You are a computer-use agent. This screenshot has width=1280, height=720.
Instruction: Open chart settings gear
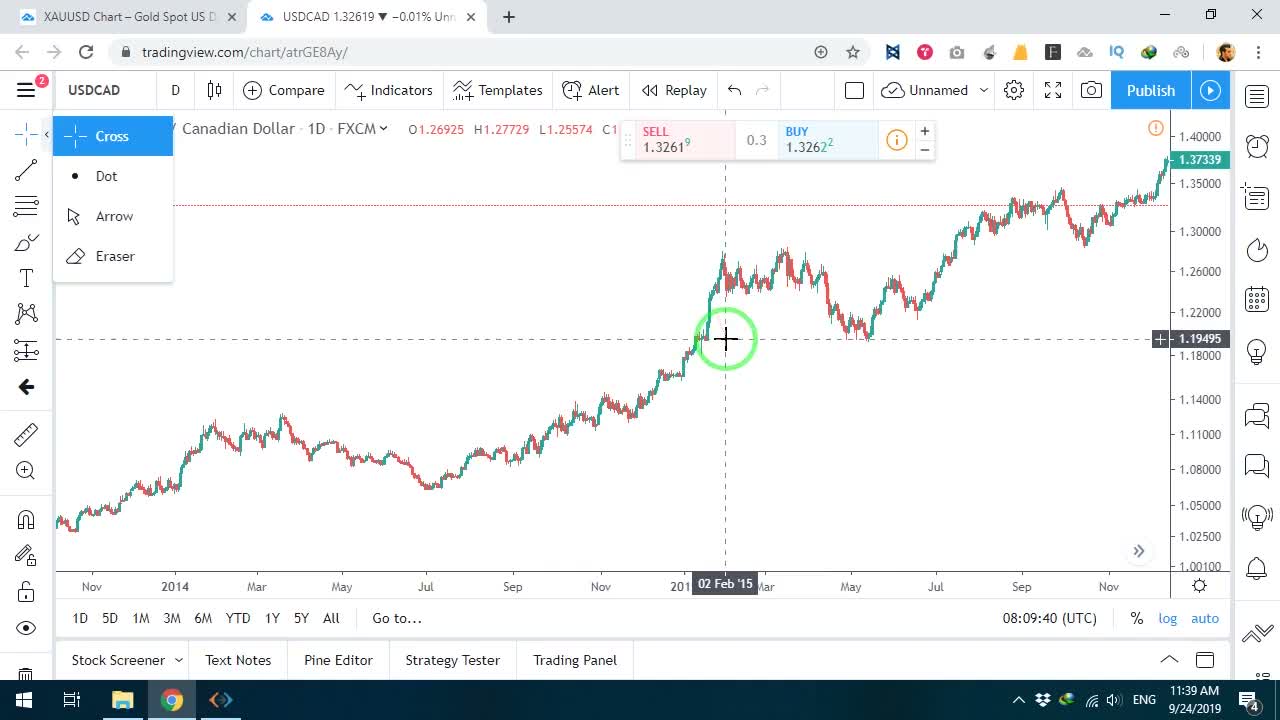coord(1014,90)
